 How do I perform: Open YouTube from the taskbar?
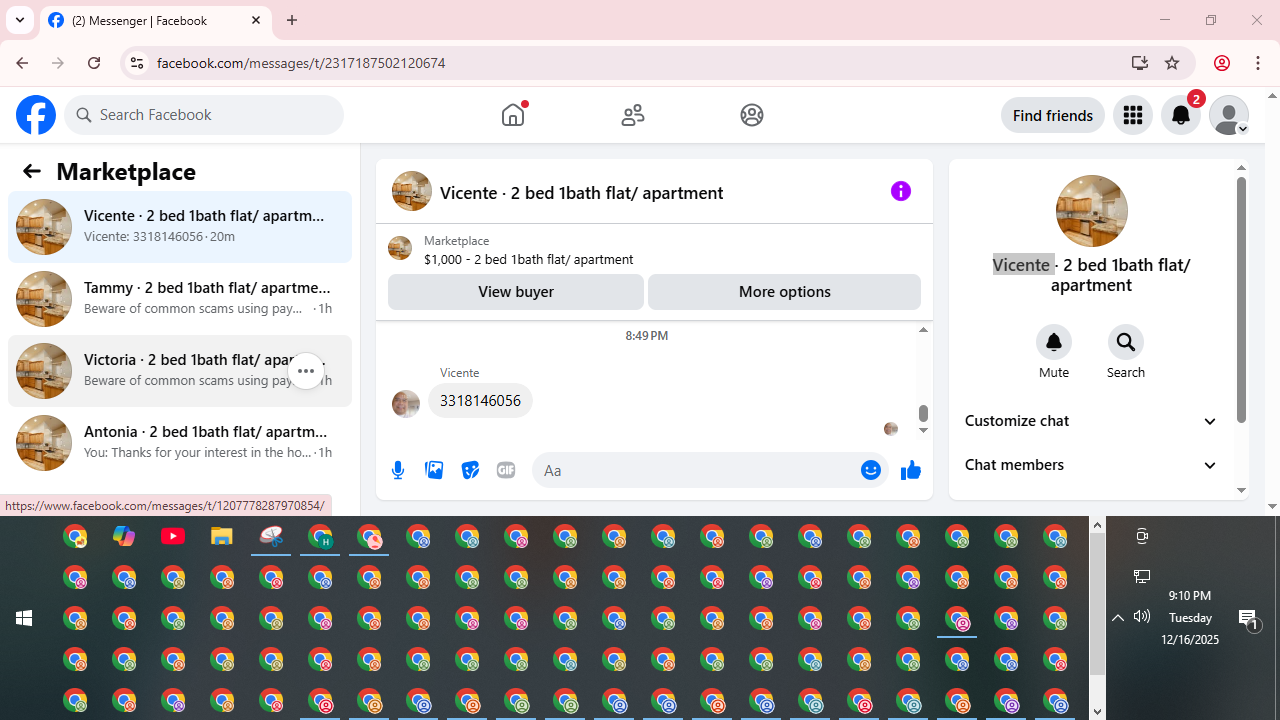[173, 536]
